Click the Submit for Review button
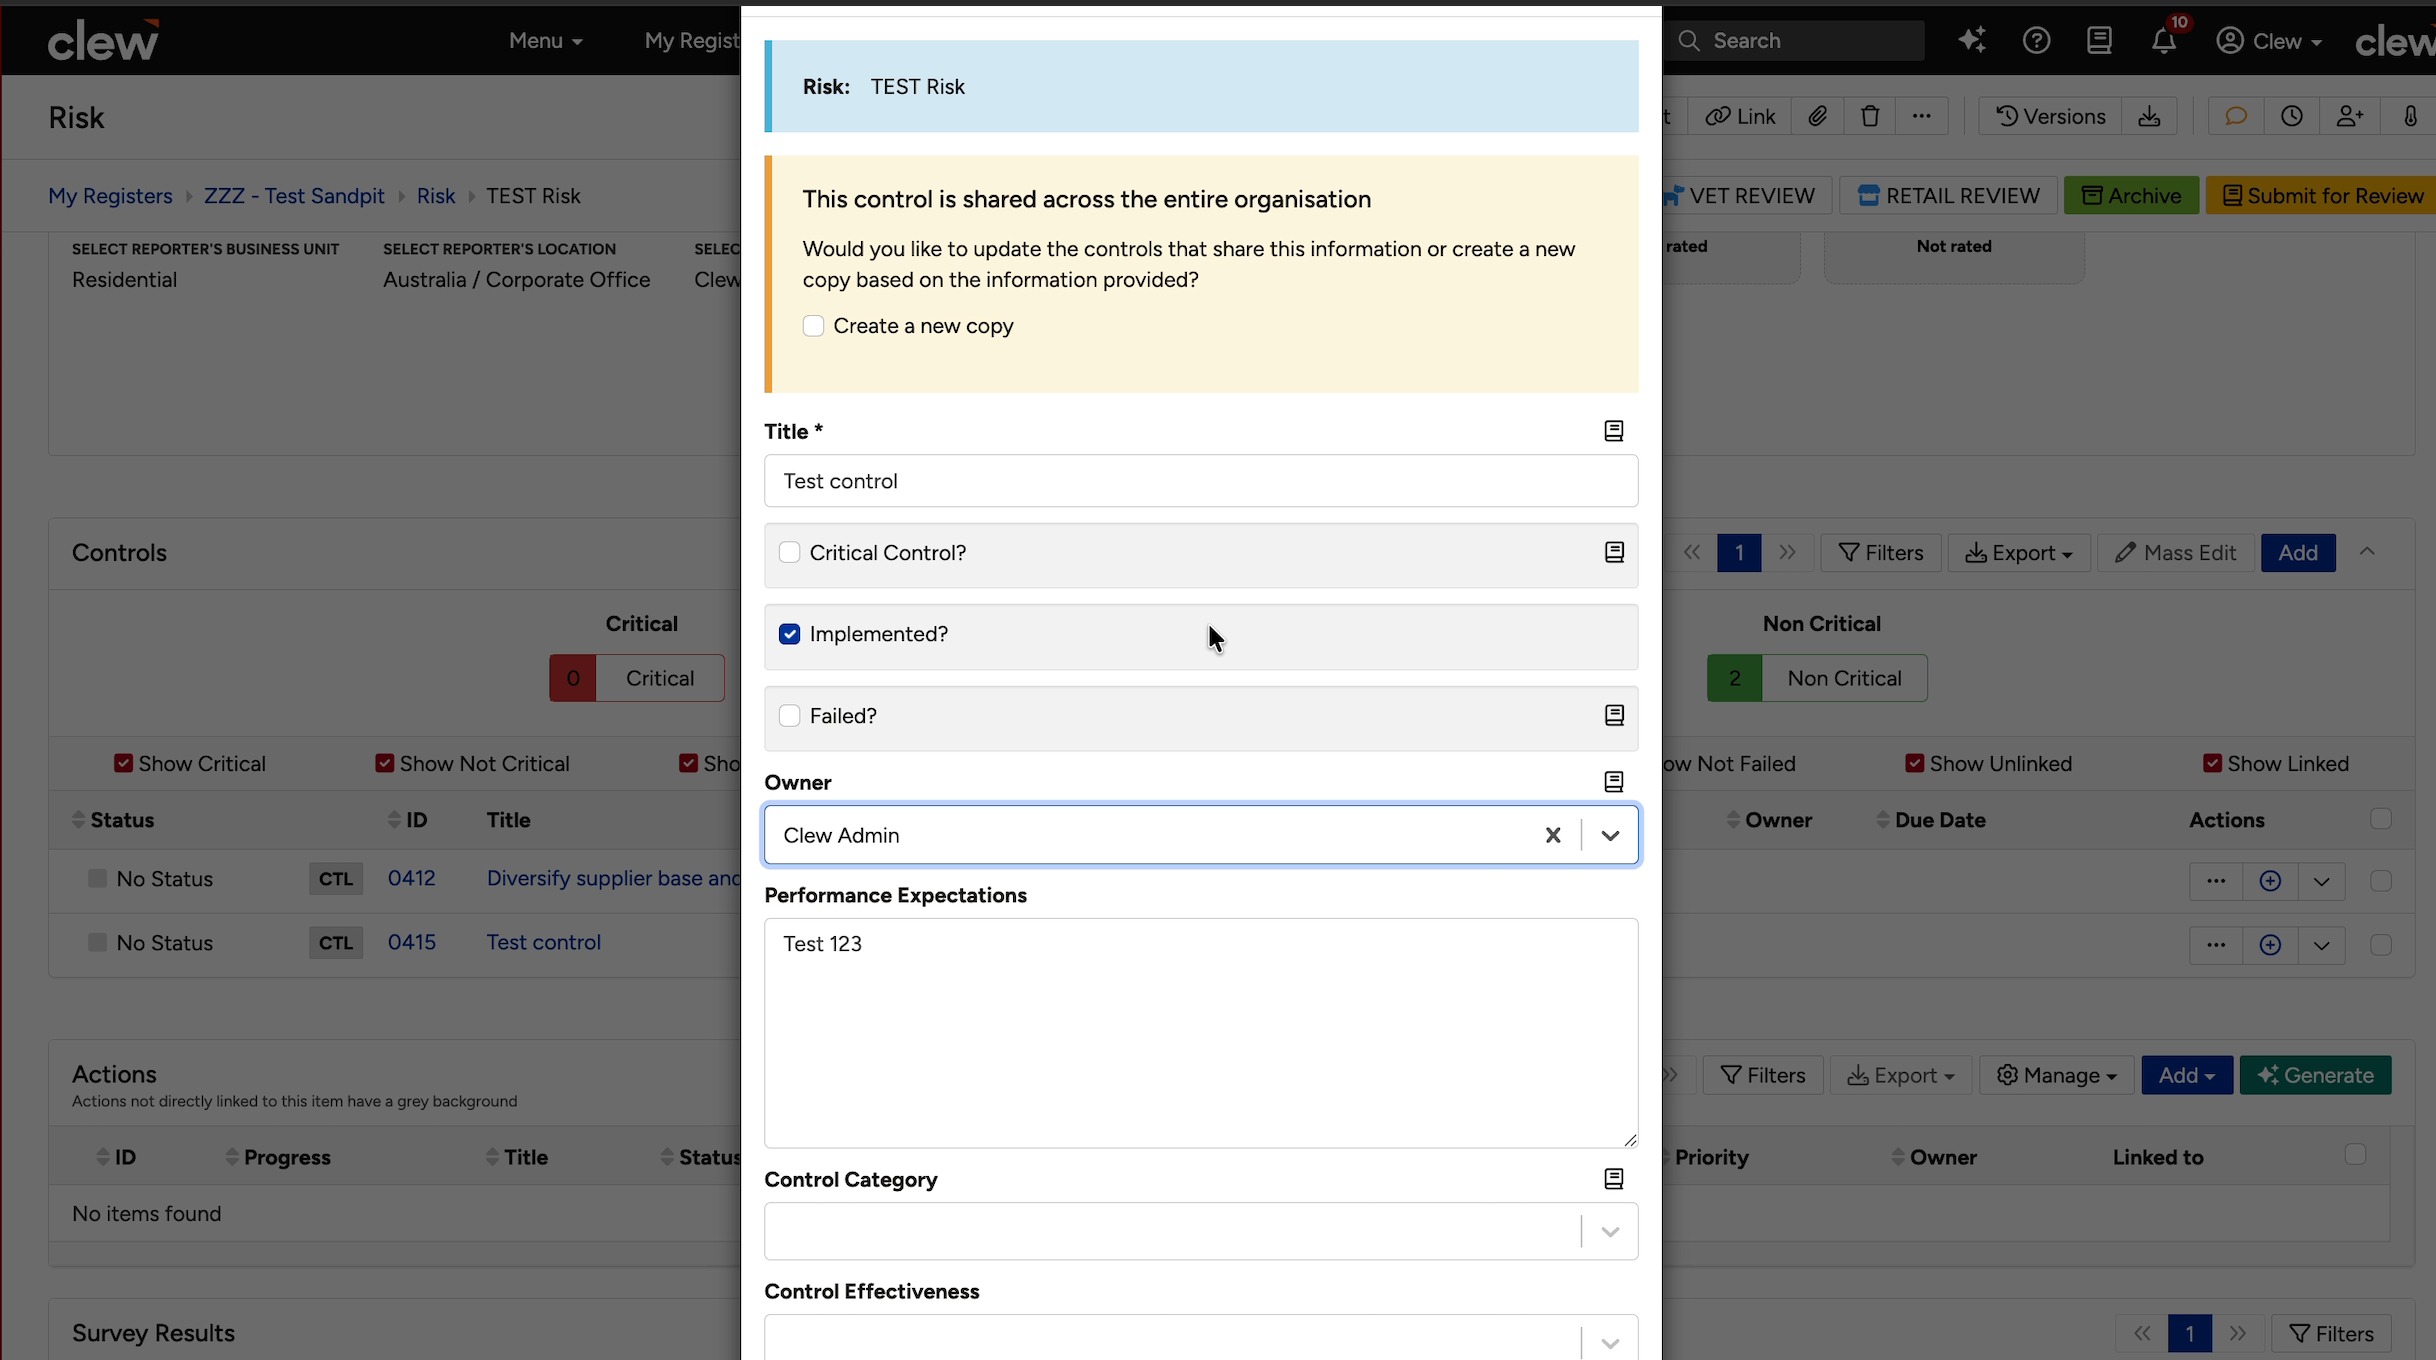 (2322, 195)
